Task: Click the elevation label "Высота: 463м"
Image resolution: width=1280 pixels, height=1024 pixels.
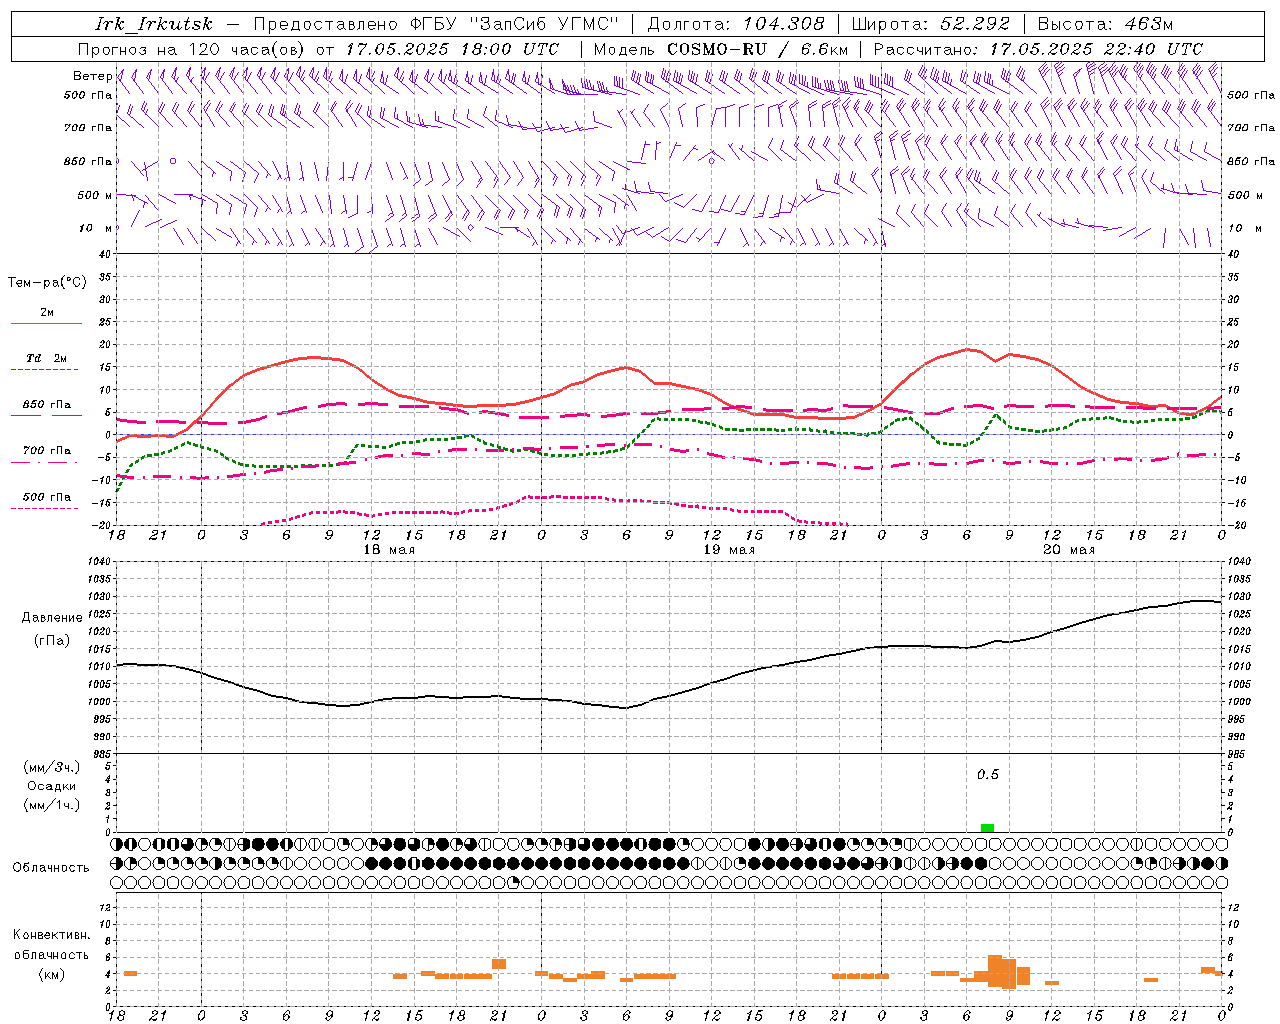Action: pos(1105,24)
